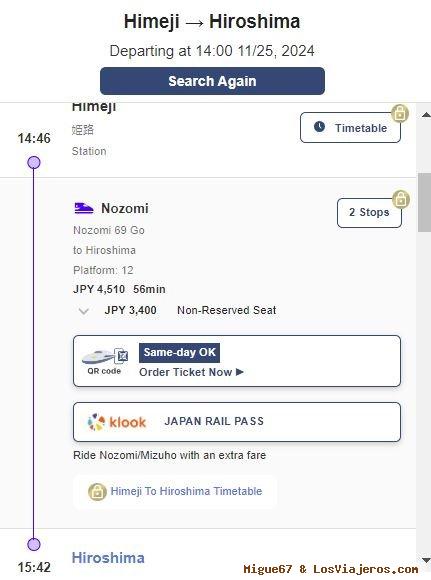
Task: Expand the 2 Stops list
Action: coord(369,213)
